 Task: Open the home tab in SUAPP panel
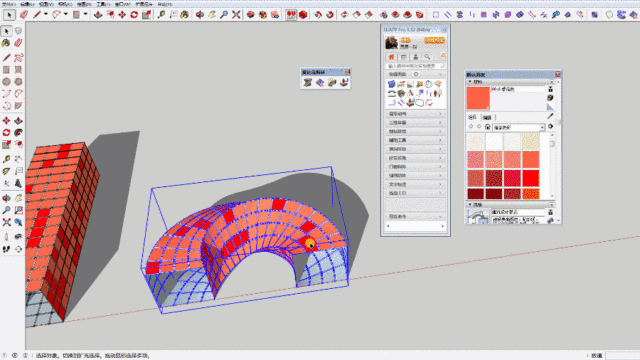pos(391,57)
